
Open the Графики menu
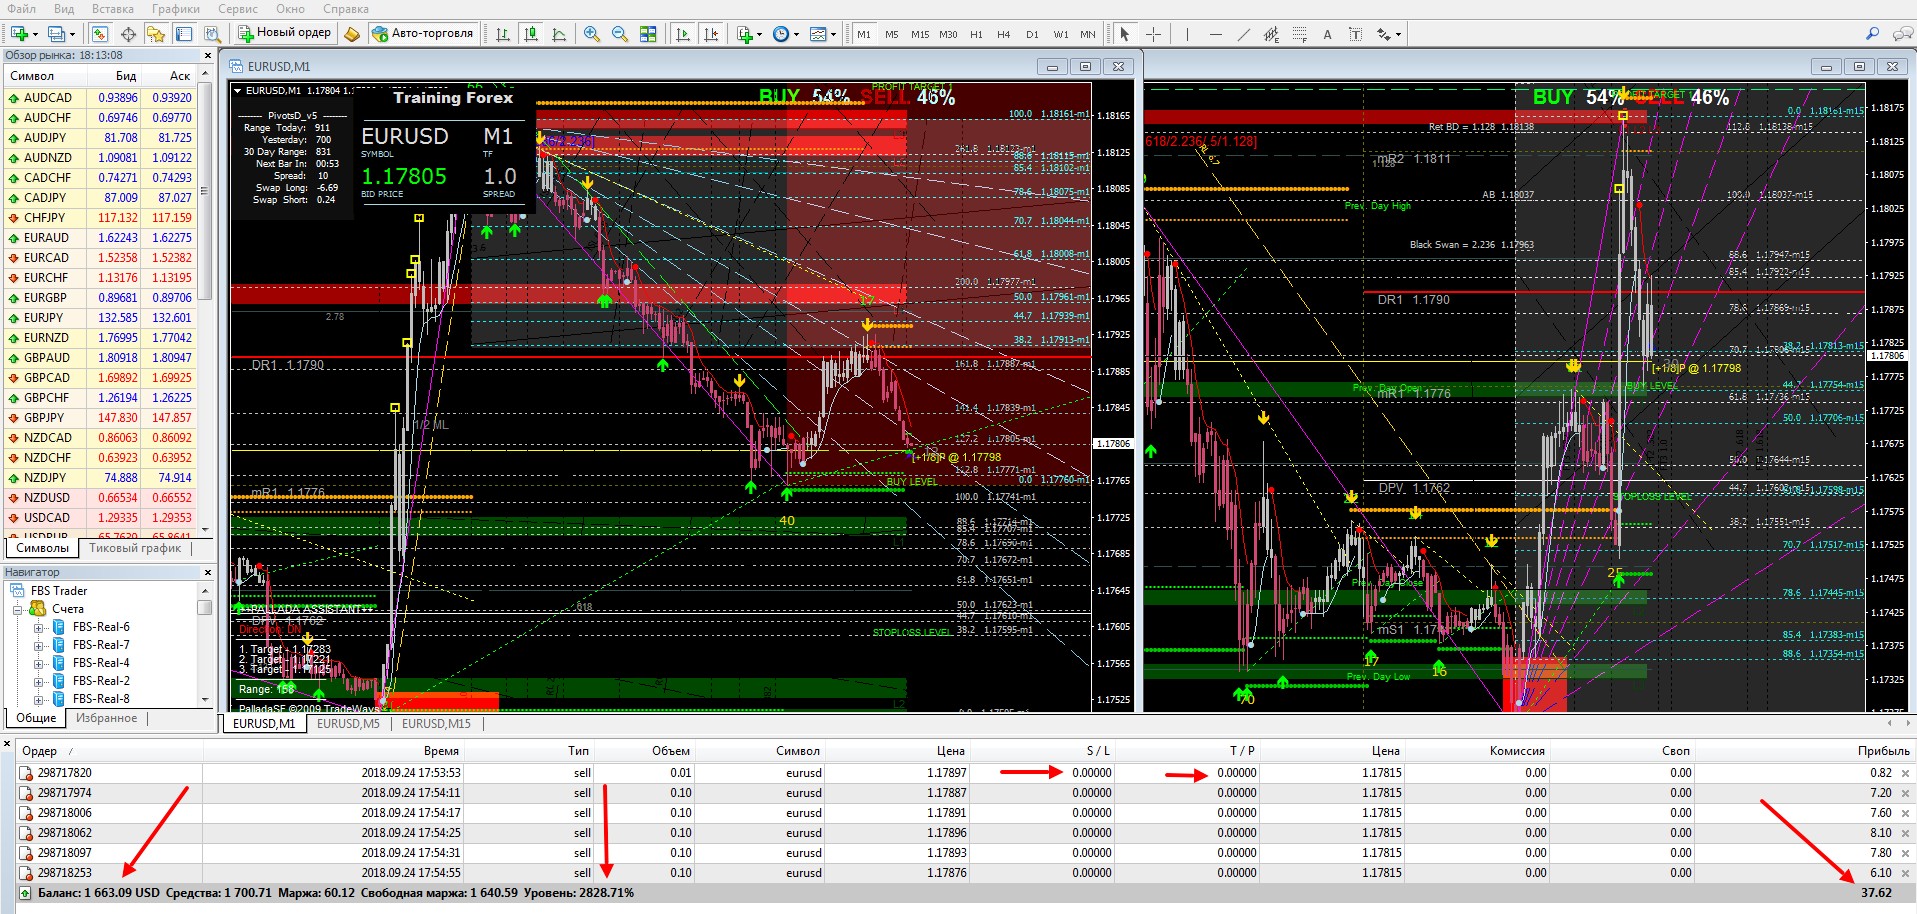pyautogui.click(x=176, y=9)
